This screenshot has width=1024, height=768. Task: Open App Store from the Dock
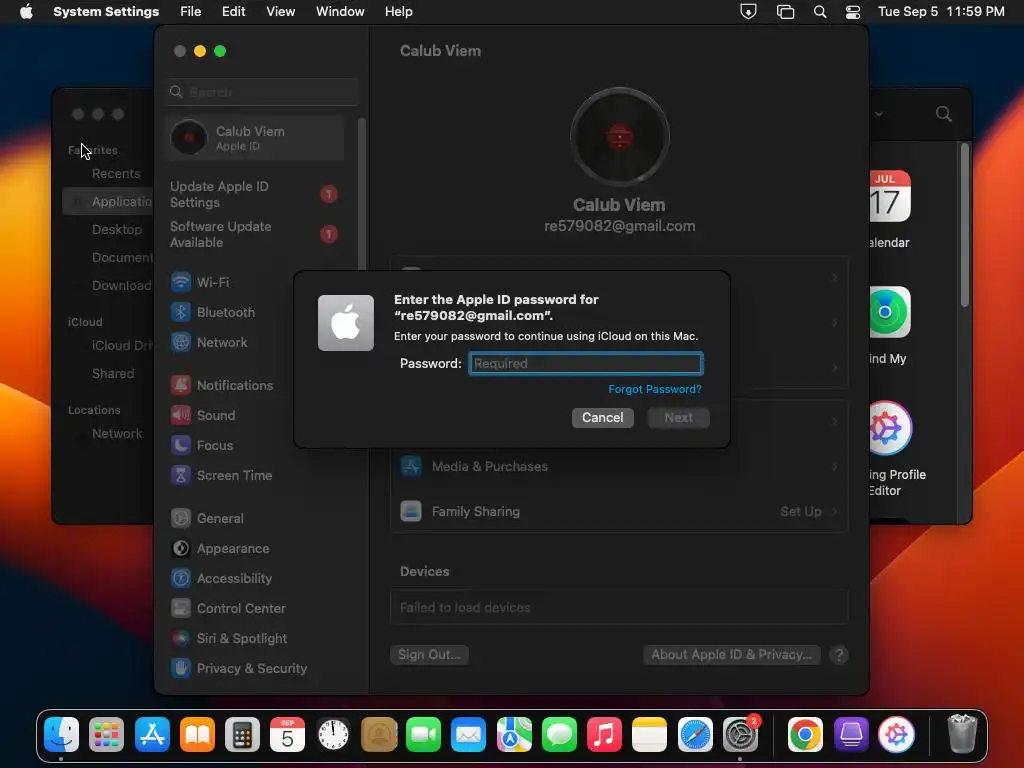pyautogui.click(x=152, y=735)
